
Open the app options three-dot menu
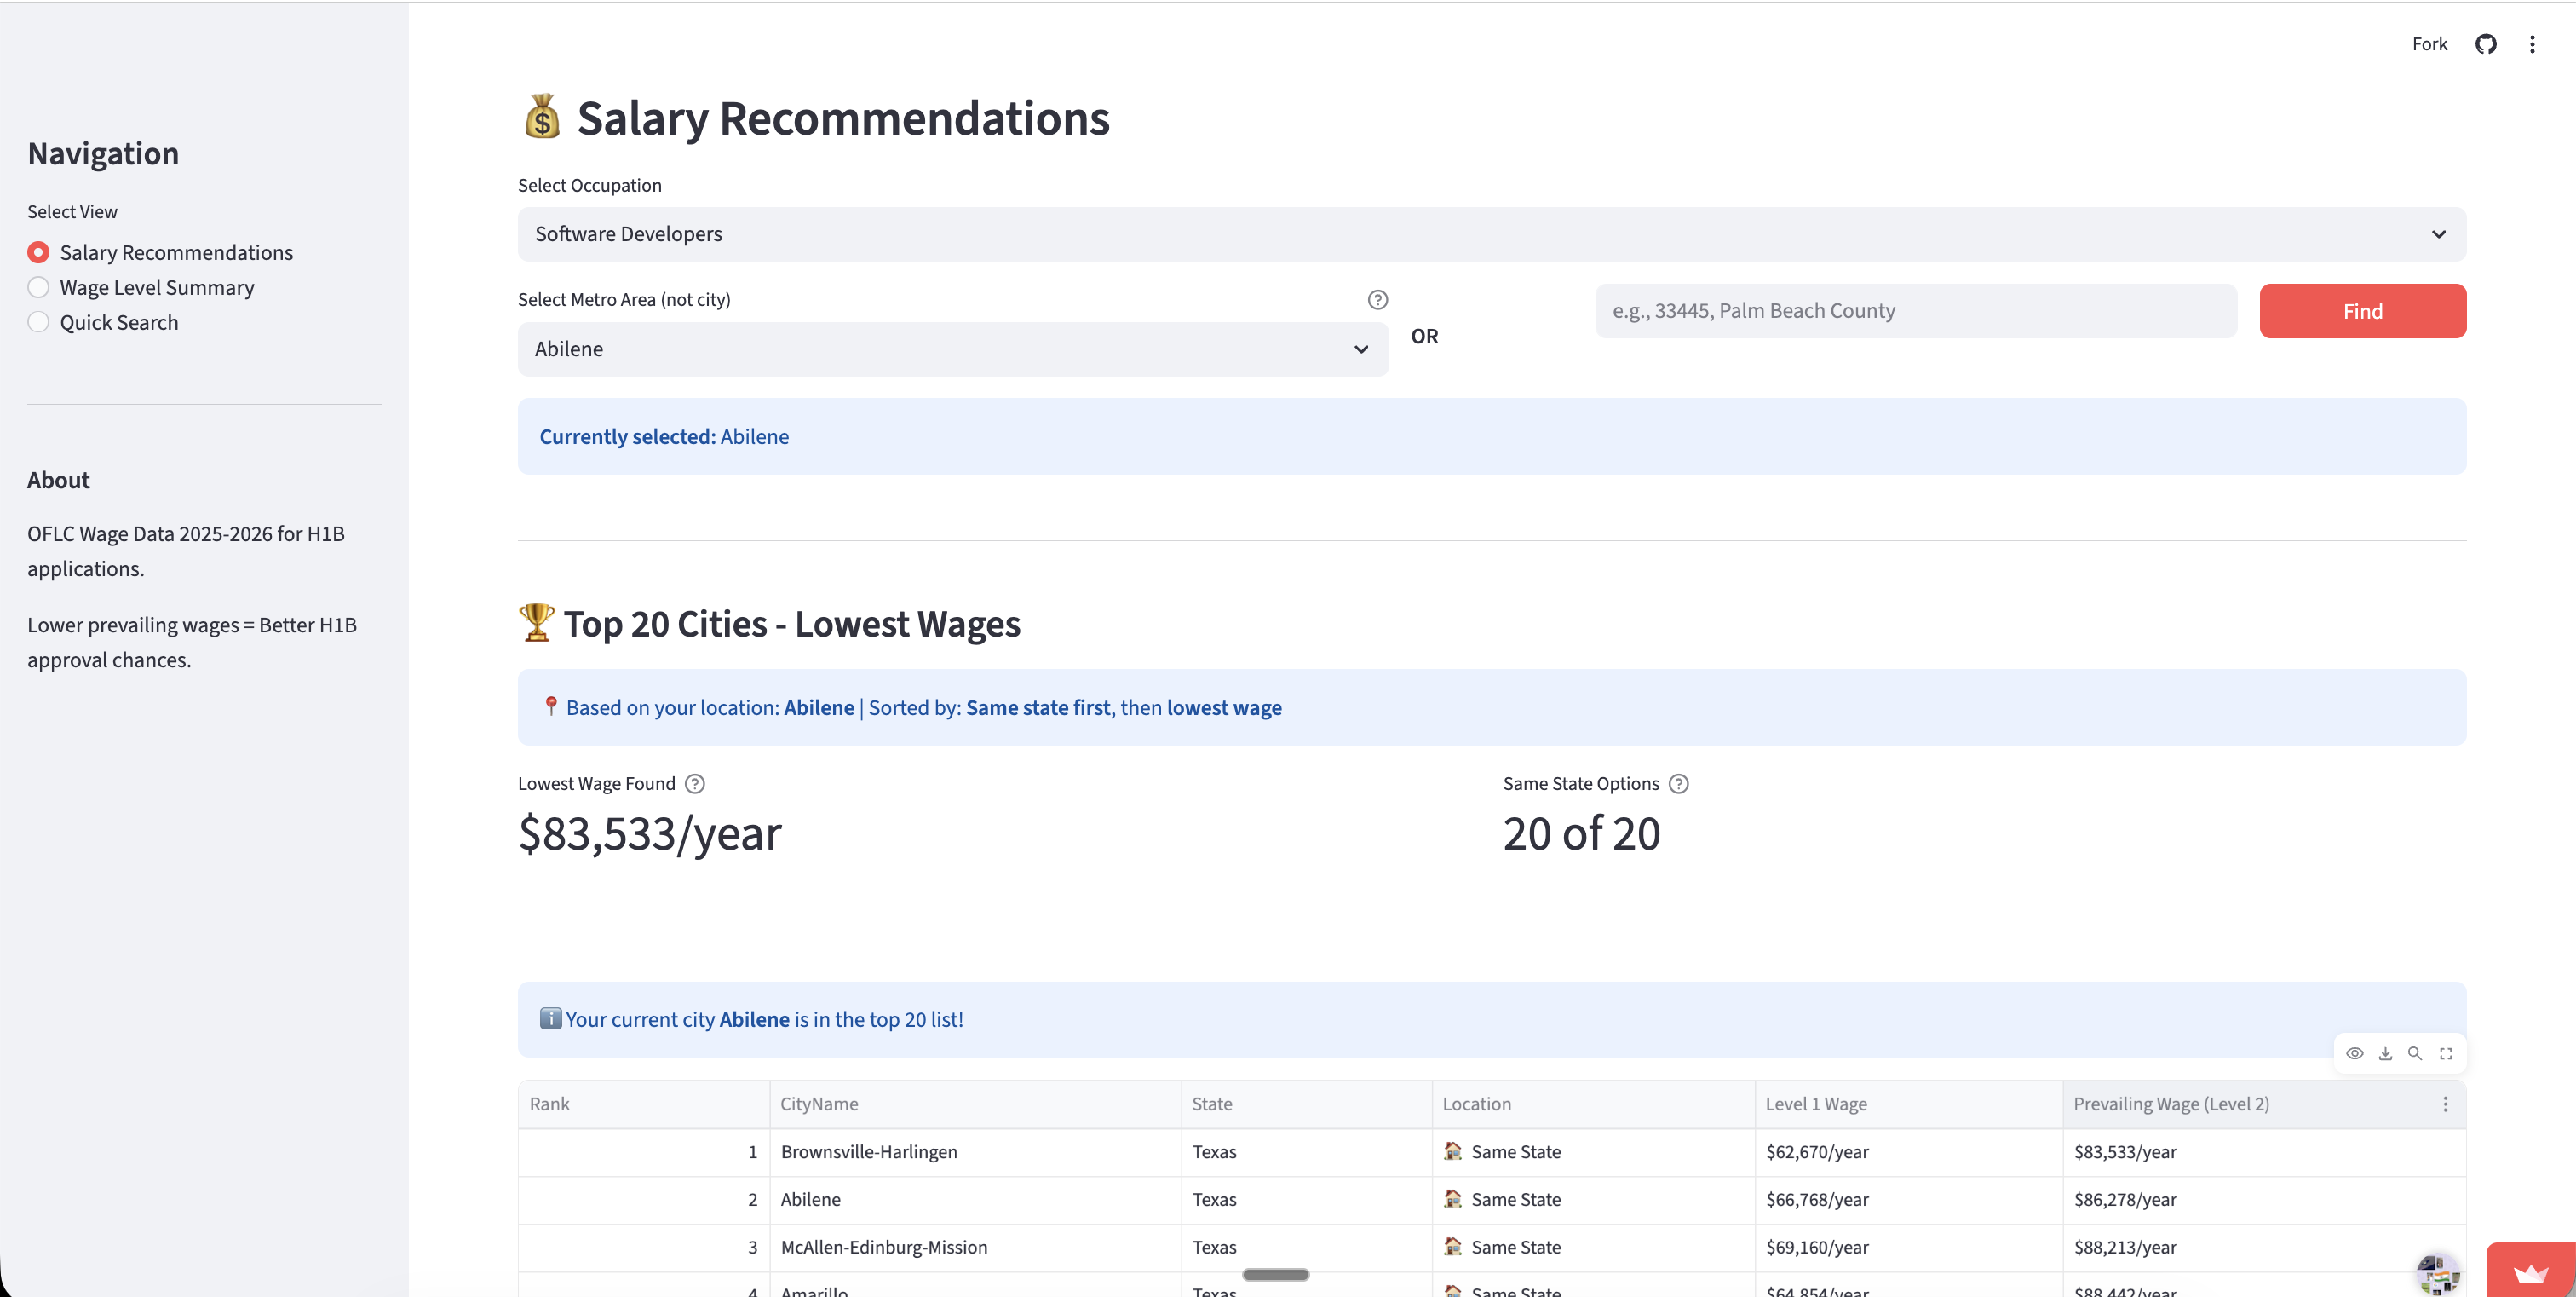click(x=2532, y=43)
